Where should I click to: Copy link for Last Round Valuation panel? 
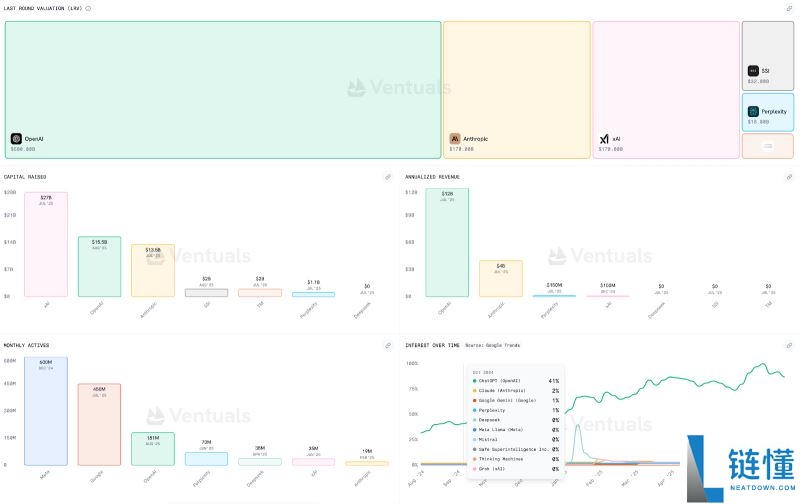[789, 8]
